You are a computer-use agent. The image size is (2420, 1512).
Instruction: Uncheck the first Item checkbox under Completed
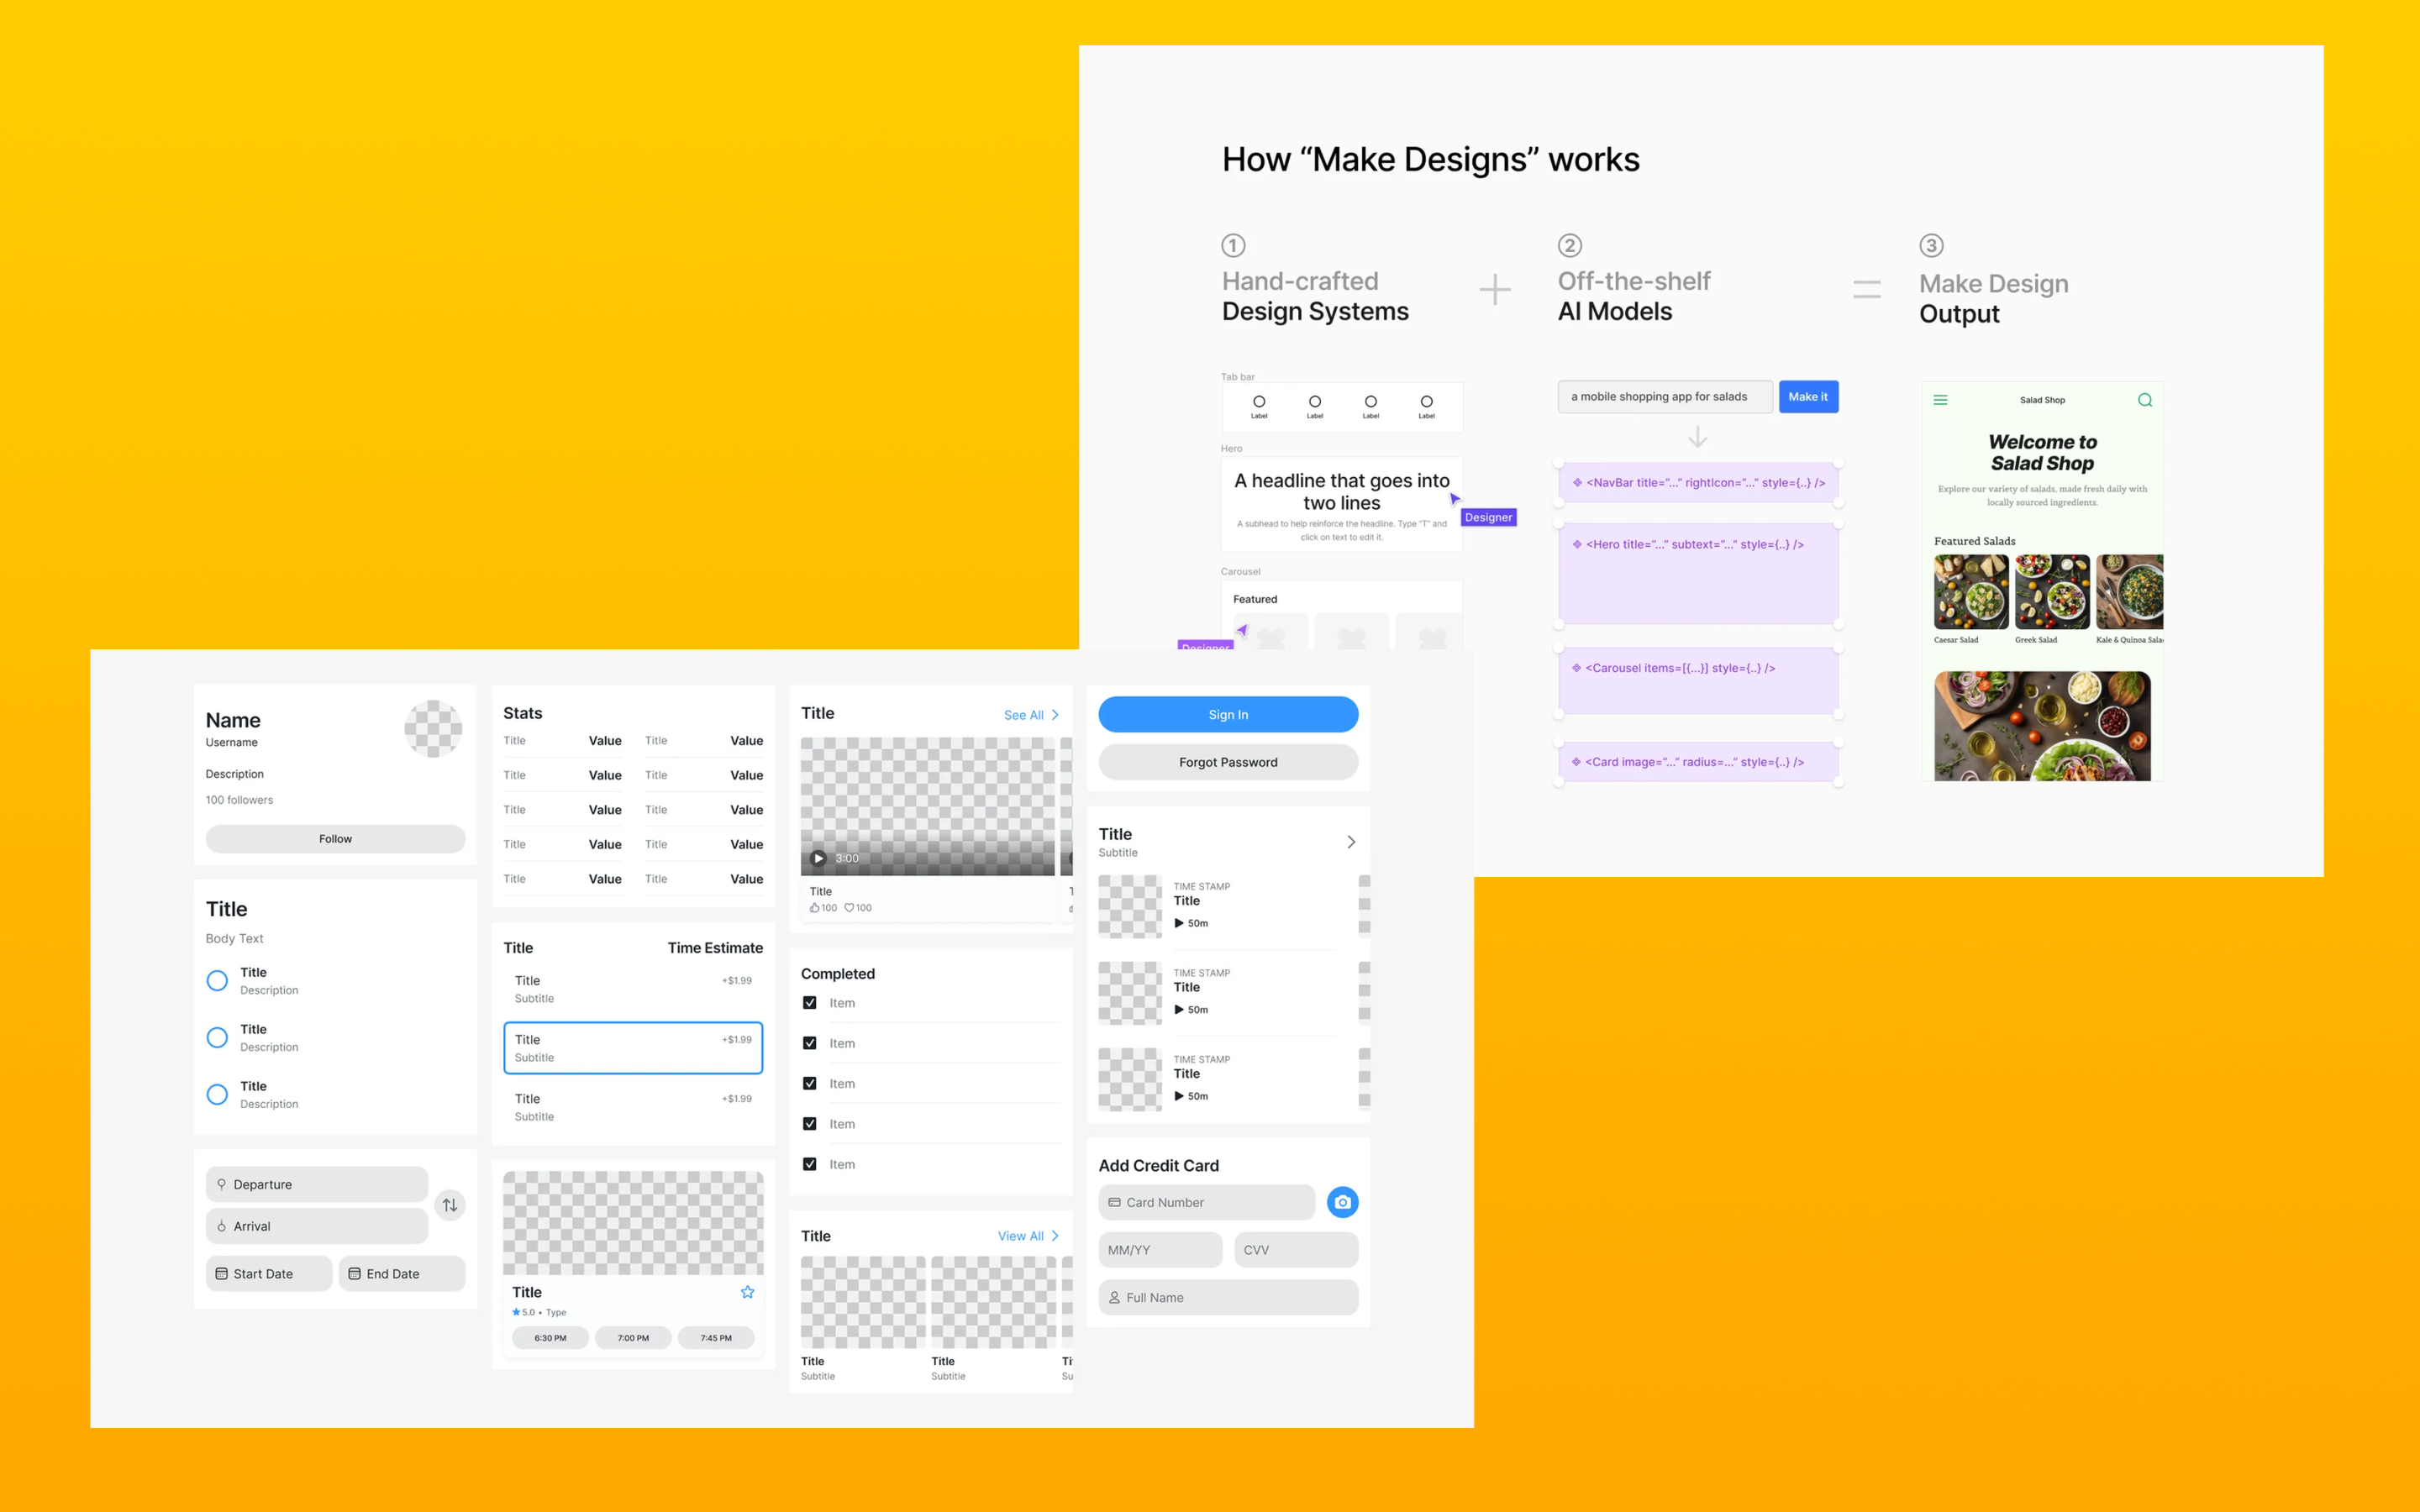point(810,1003)
